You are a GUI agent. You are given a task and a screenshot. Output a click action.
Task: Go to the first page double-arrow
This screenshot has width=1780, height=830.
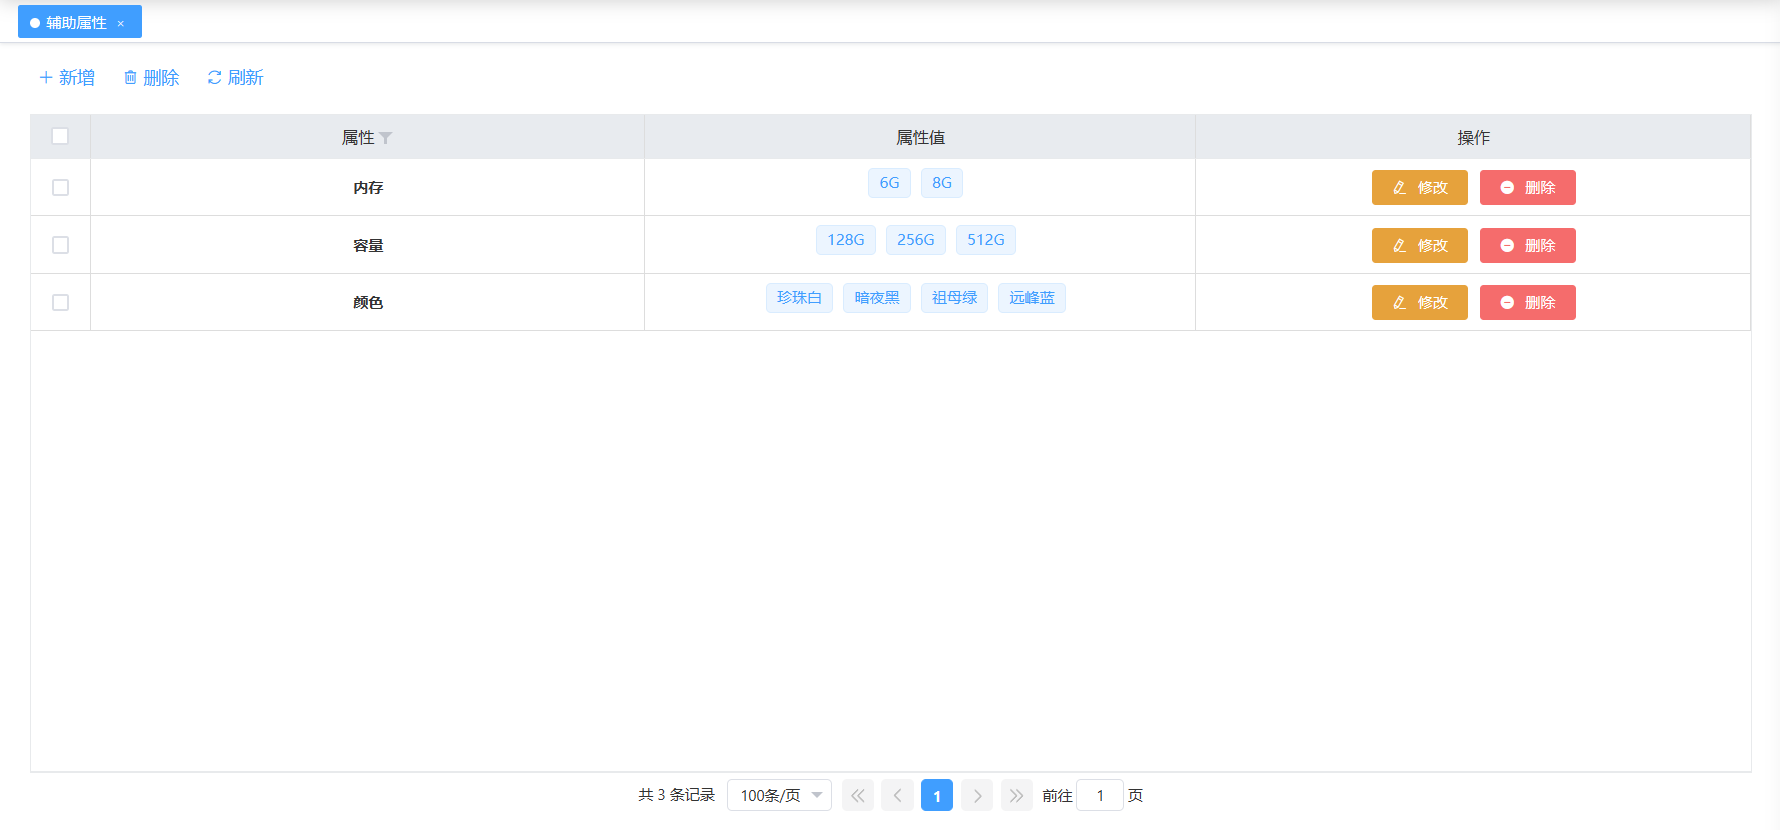tap(857, 796)
